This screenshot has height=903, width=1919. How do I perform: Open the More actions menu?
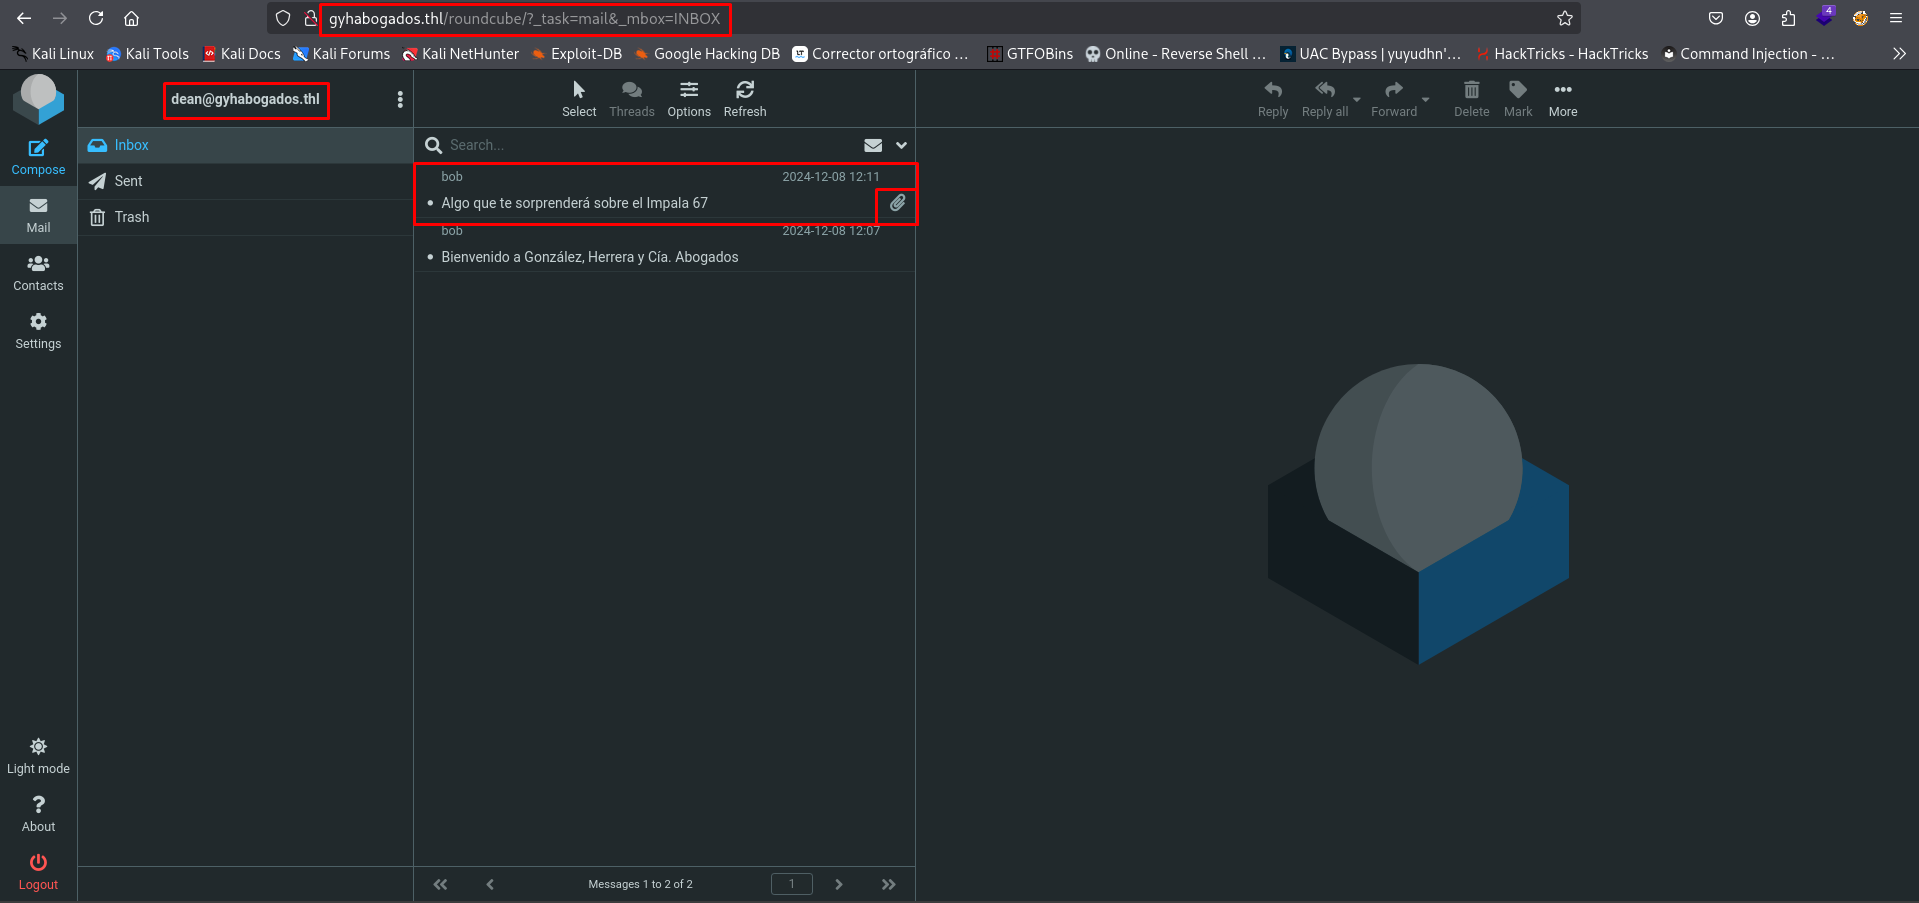[x=1562, y=98]
